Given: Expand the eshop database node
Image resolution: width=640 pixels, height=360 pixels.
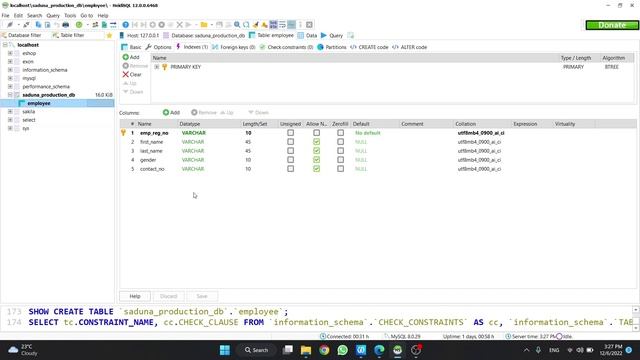Looking at the screenshot, I should pyautogui.click(x=10, y=53).
